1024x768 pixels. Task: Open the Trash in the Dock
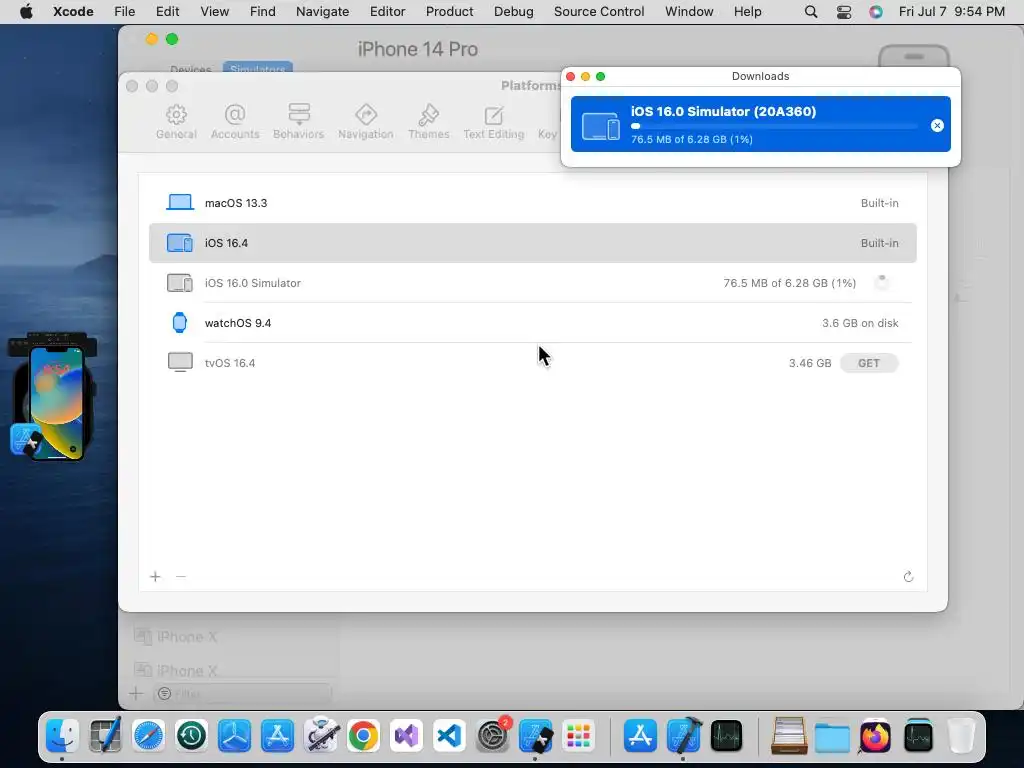pos(961,736)
